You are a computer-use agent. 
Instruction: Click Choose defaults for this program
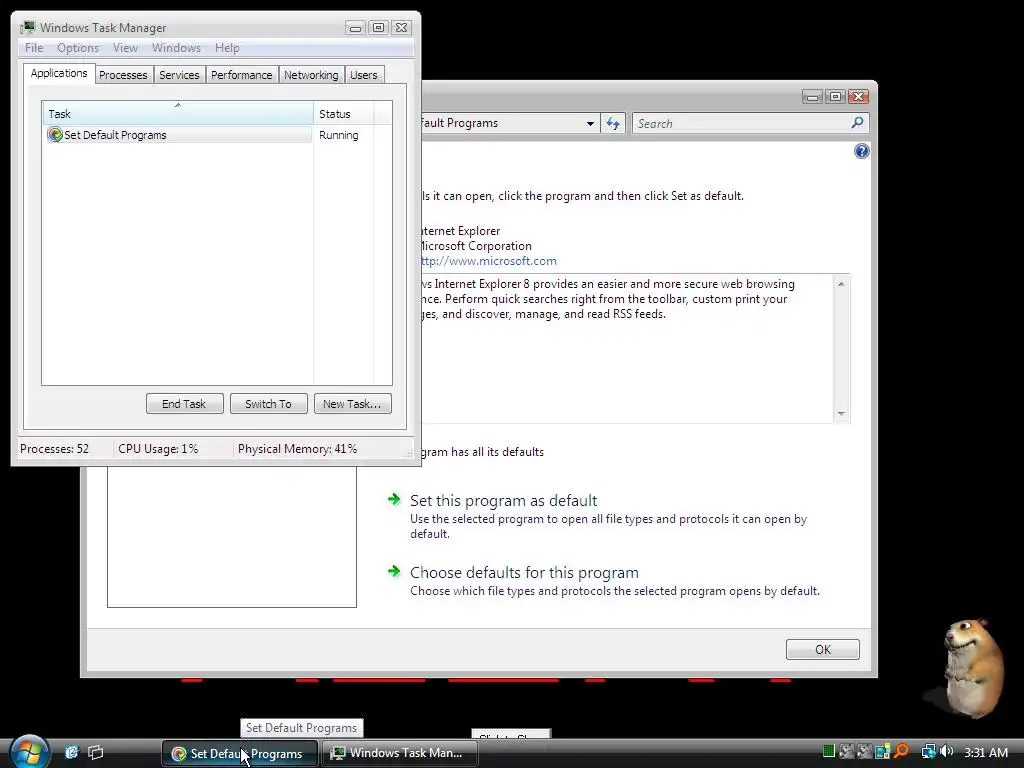[524, 573]
